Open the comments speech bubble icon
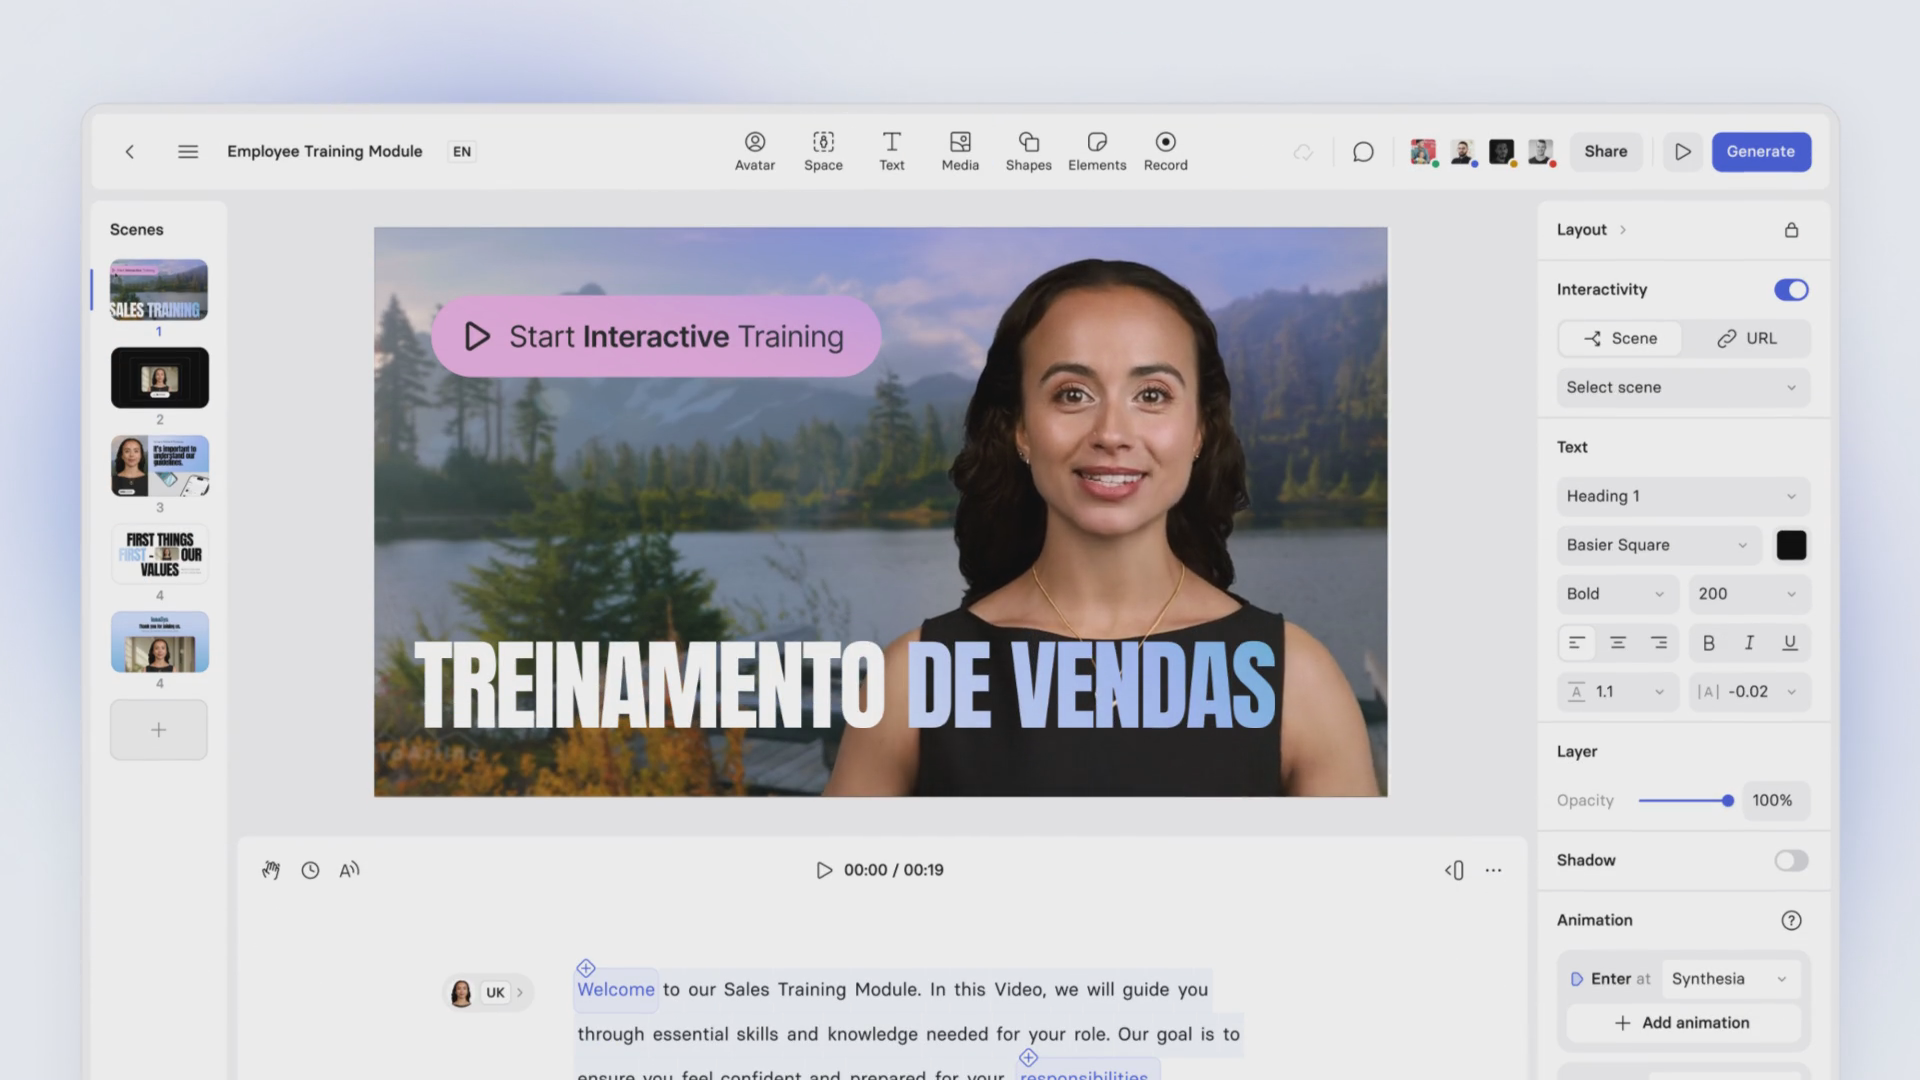Image resolution: width=1920 pixels, height=1080 pixels. pyautogui.click(x=1363, y=152)
